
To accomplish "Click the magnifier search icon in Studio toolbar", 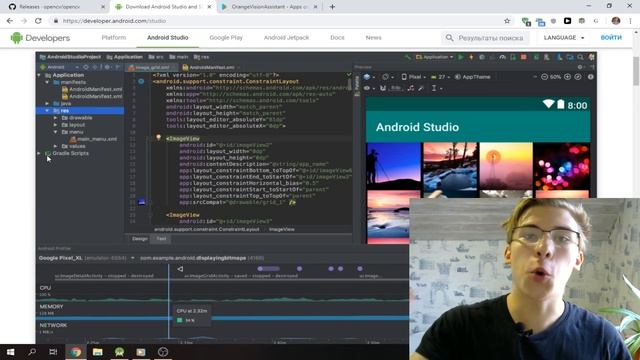I will (580, 57).
